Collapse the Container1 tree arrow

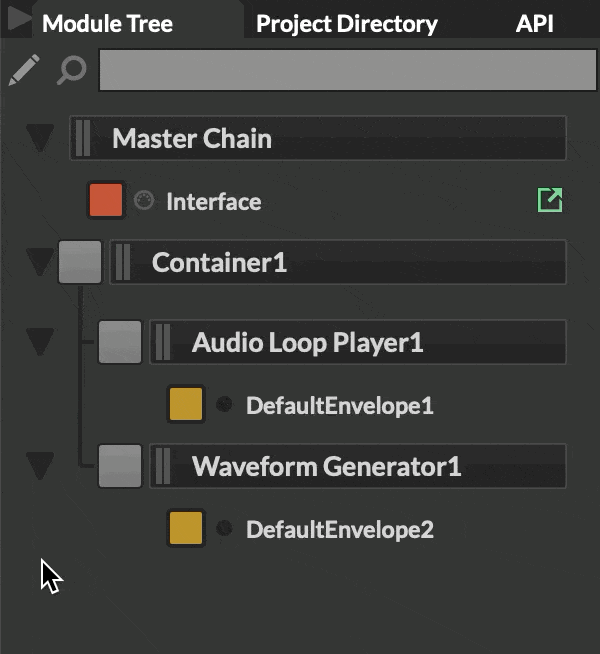click(x=40, y=263)
